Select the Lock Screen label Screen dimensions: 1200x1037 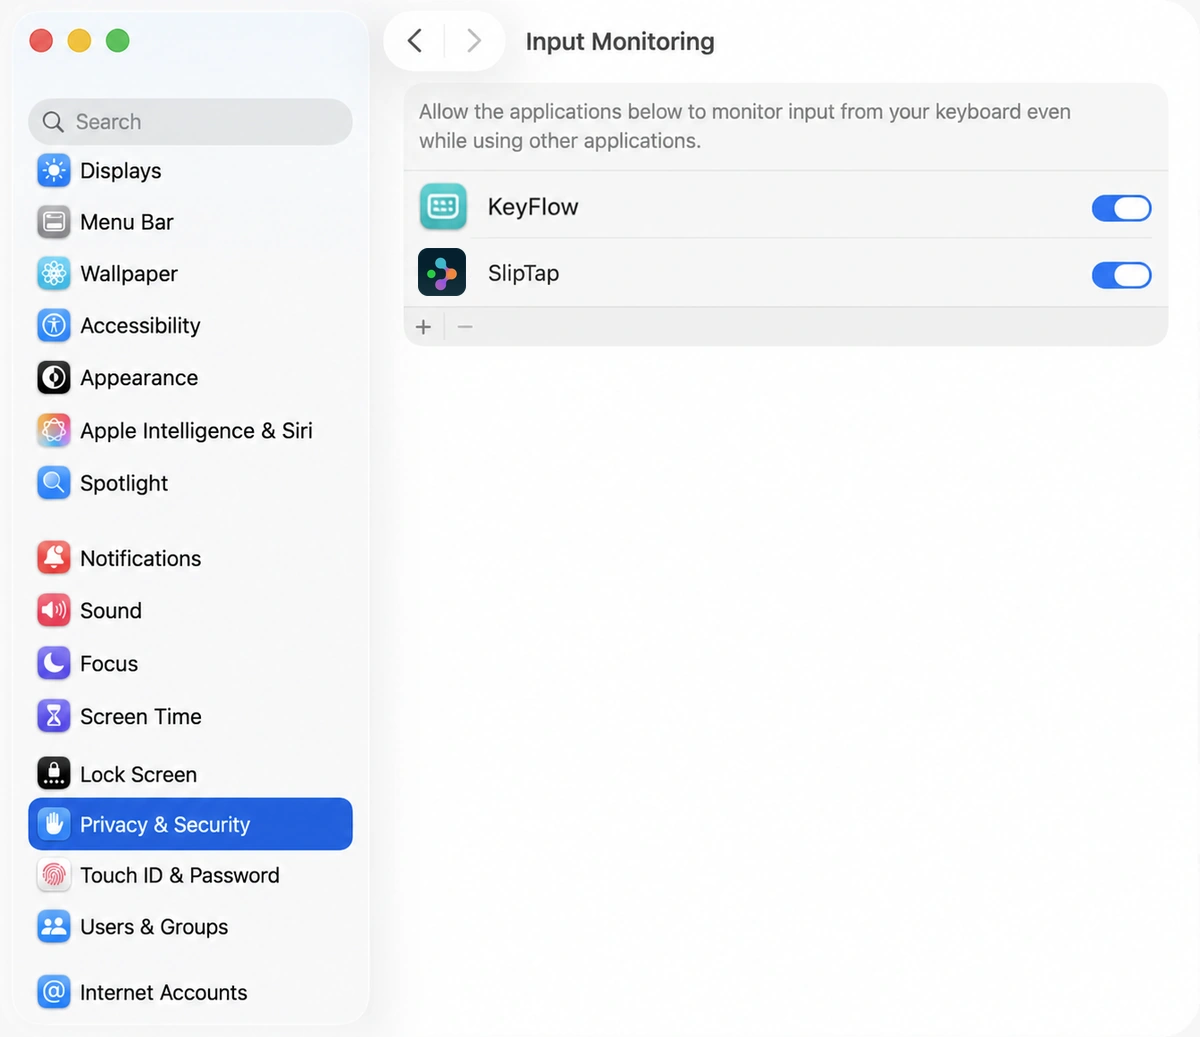pyautogui.click(x=138, y=774)
